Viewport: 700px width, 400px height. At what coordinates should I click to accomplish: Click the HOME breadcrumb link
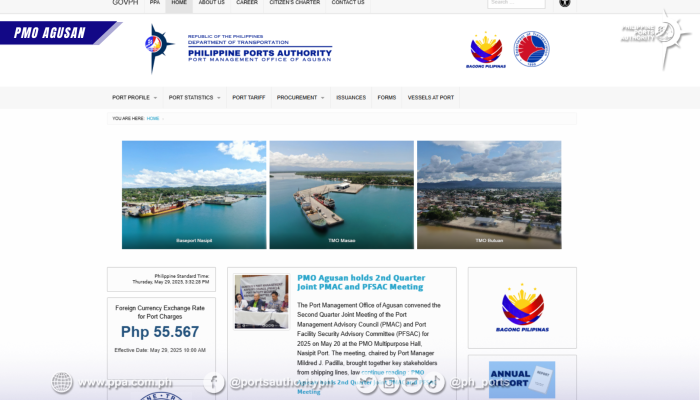[153, 118]
